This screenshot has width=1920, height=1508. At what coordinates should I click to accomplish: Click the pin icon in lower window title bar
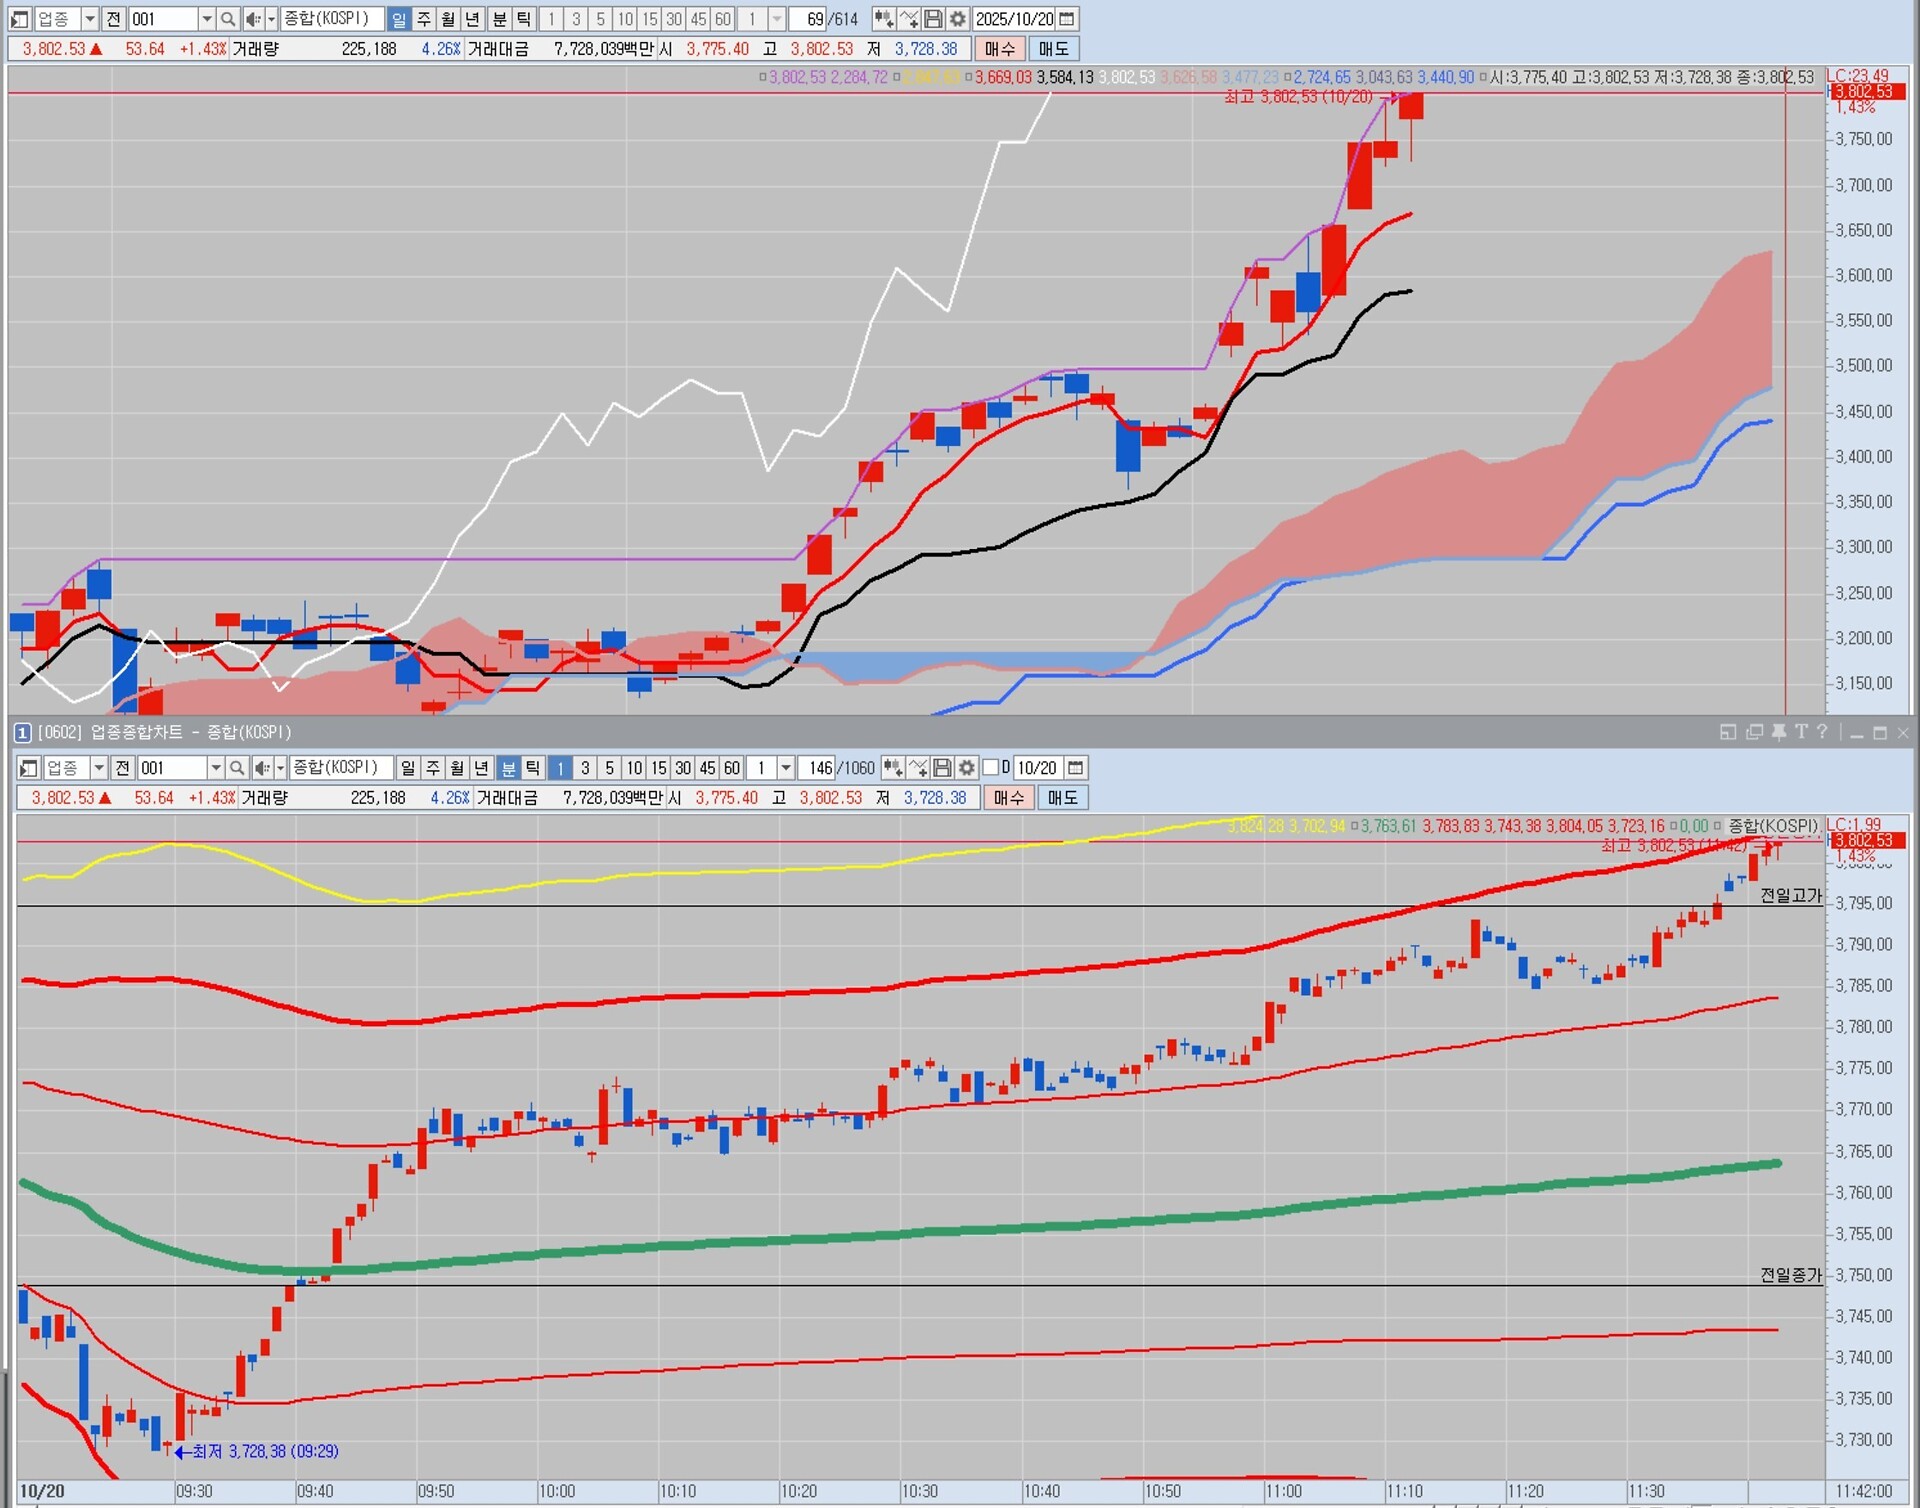pos(1779,732)
